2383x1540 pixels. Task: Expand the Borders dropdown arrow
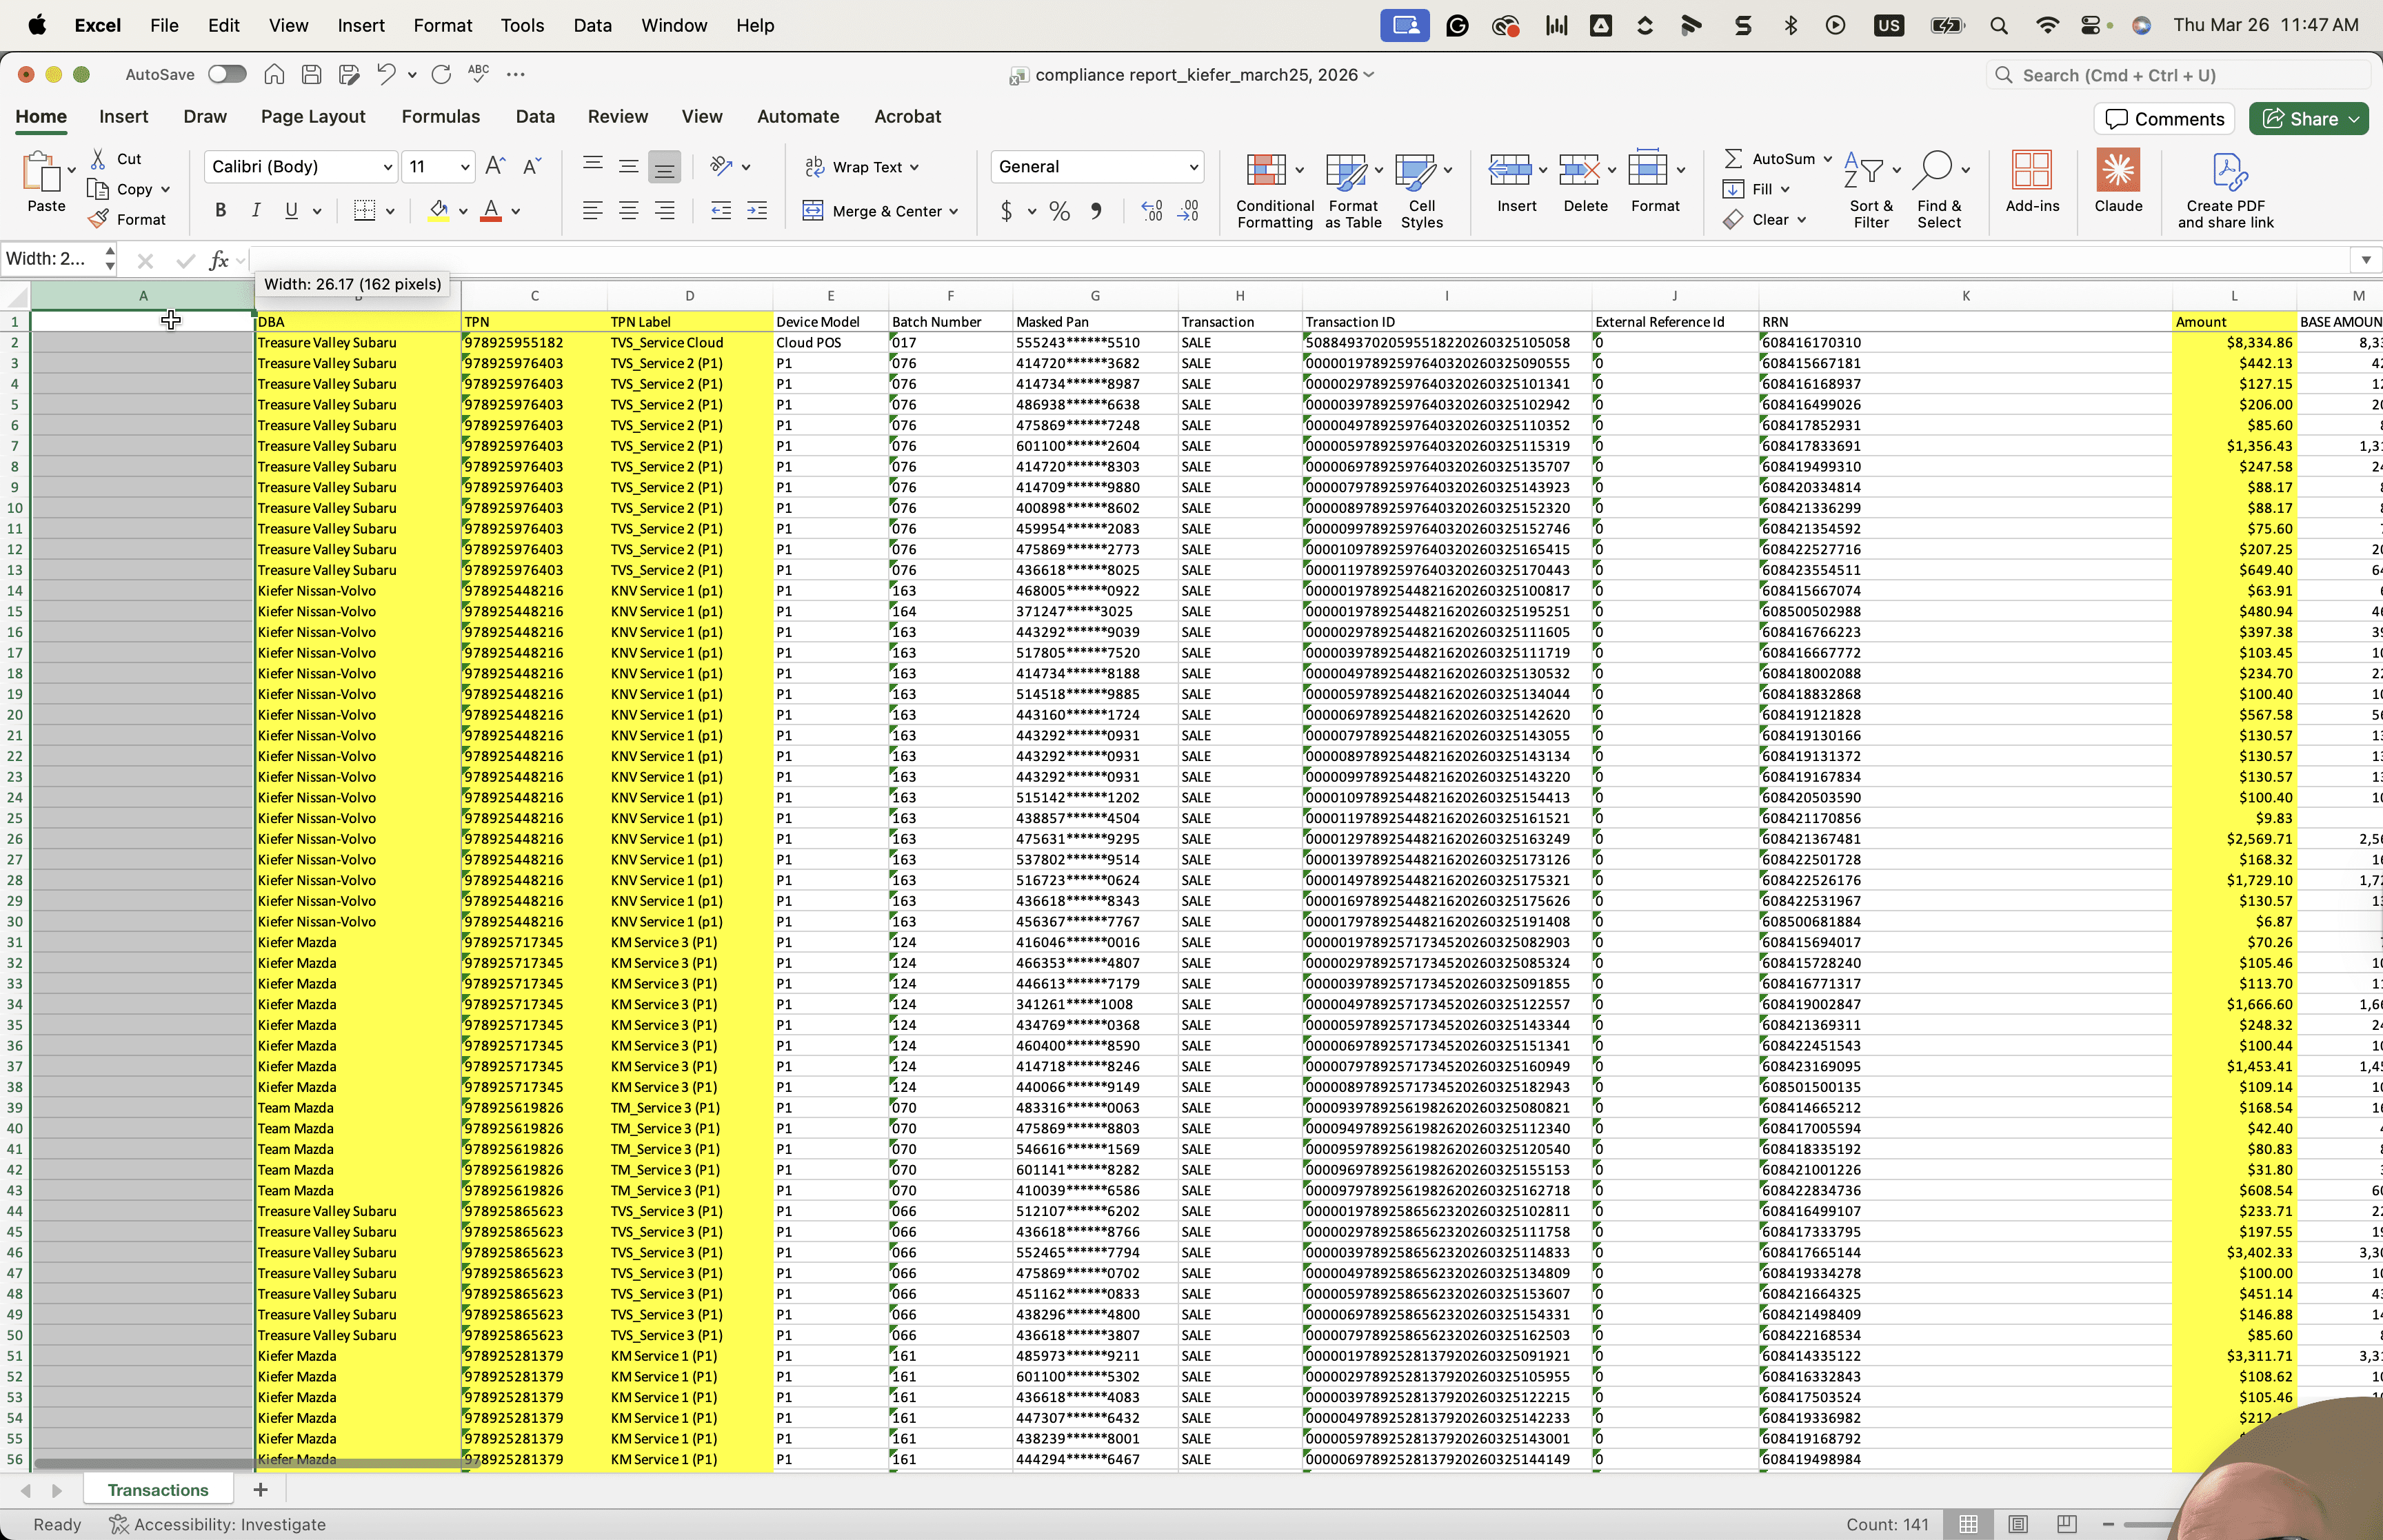[390, 211]
